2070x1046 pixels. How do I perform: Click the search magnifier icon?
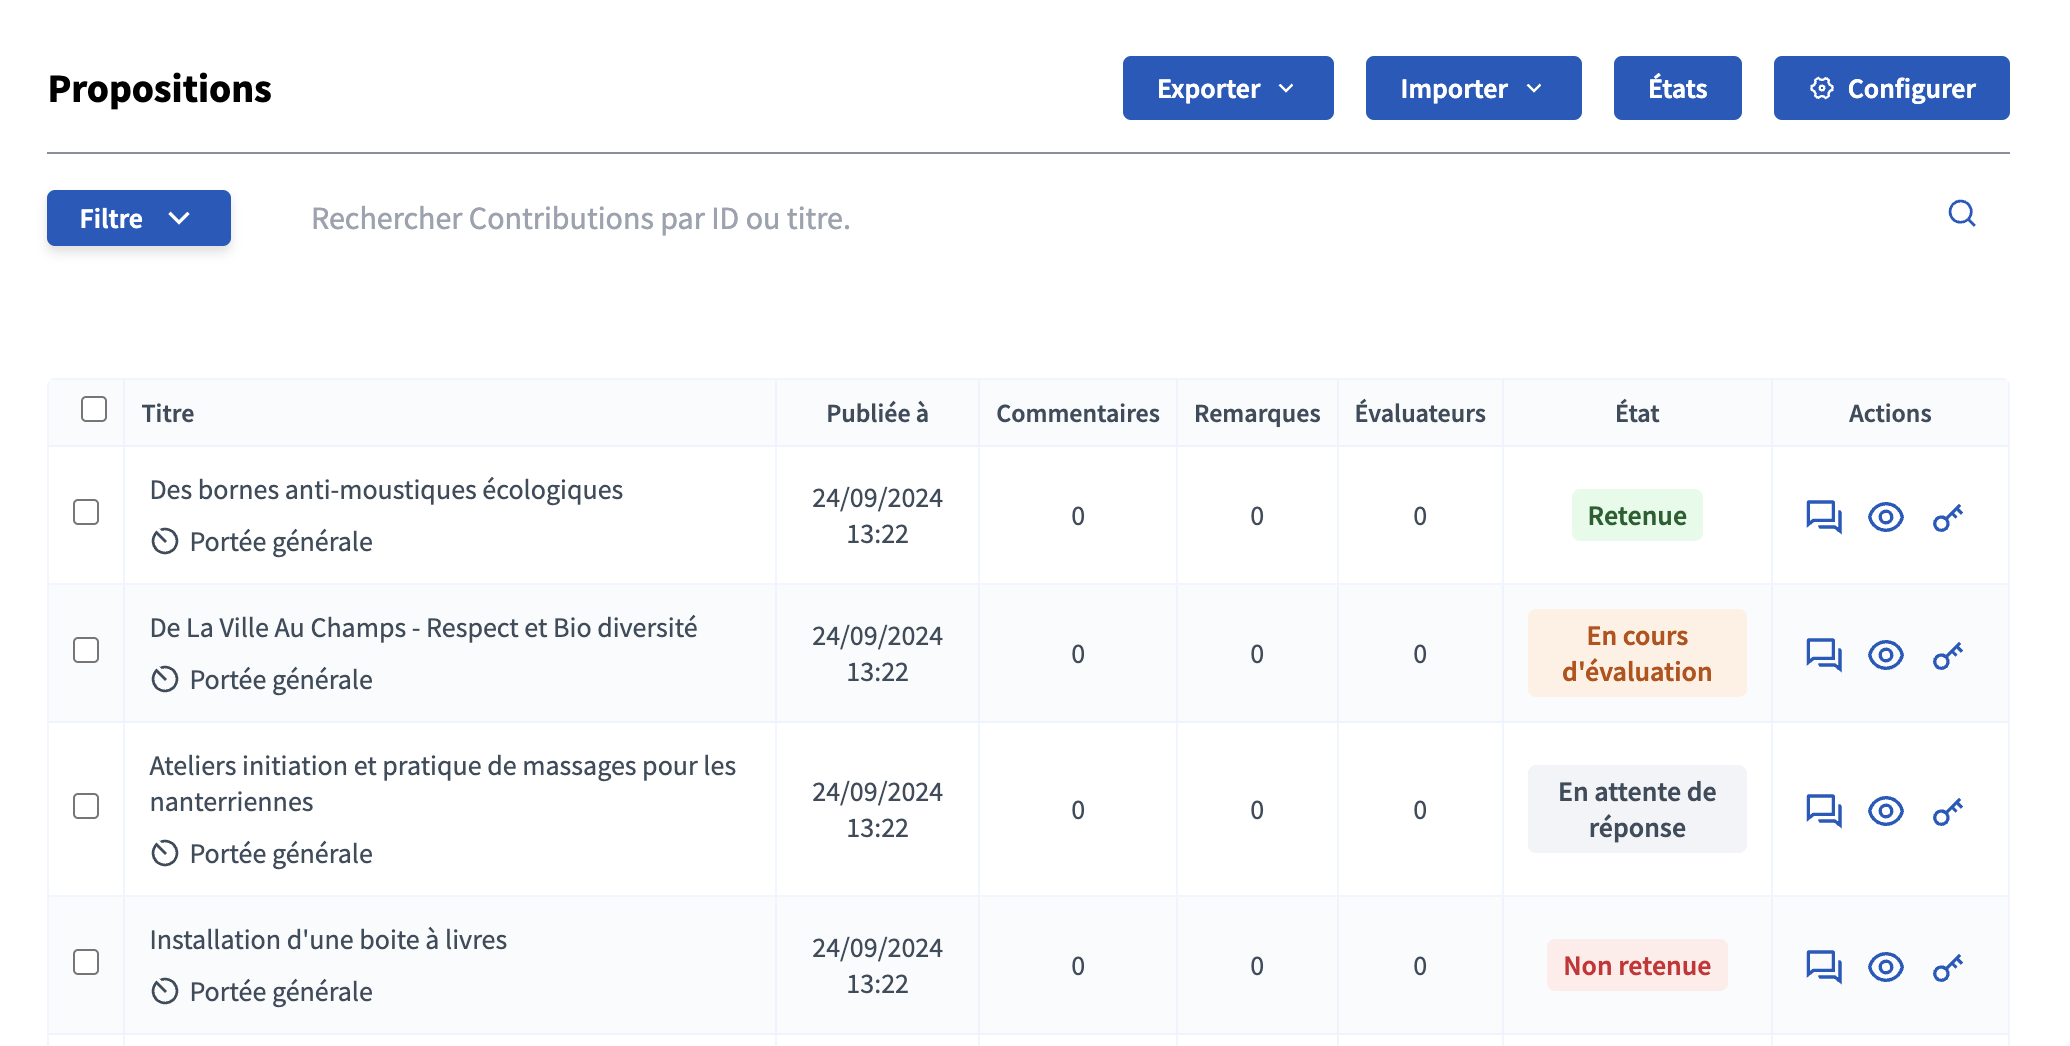(1962, 214)
